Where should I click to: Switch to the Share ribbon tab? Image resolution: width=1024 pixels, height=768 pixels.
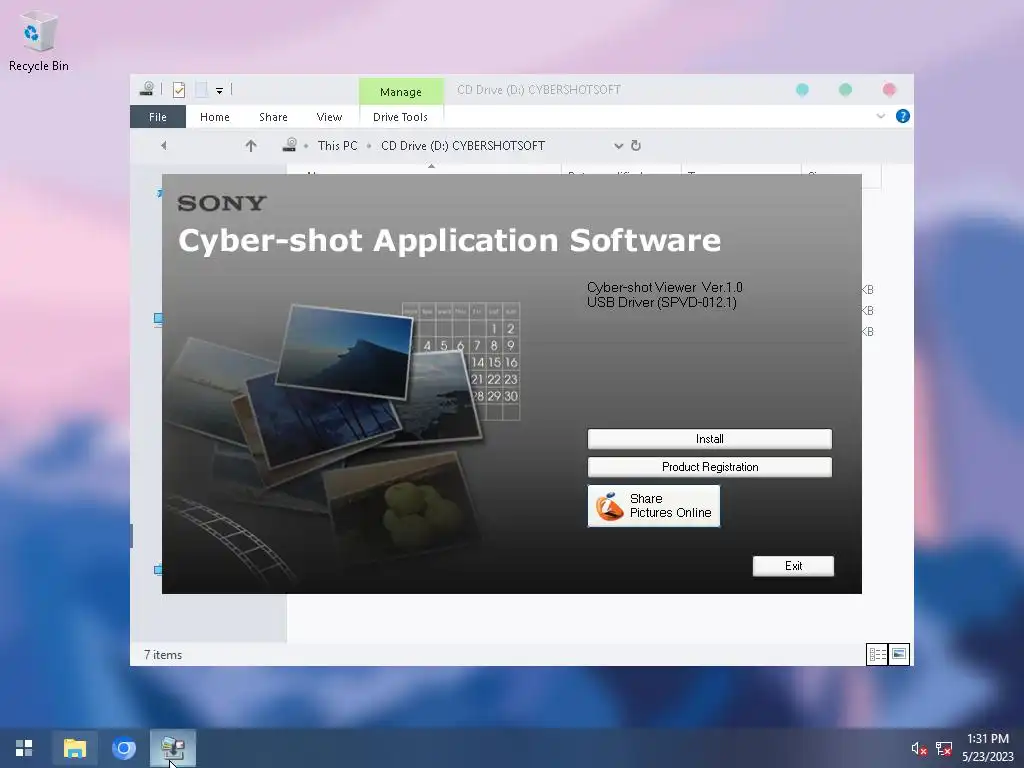click(273, 117)
